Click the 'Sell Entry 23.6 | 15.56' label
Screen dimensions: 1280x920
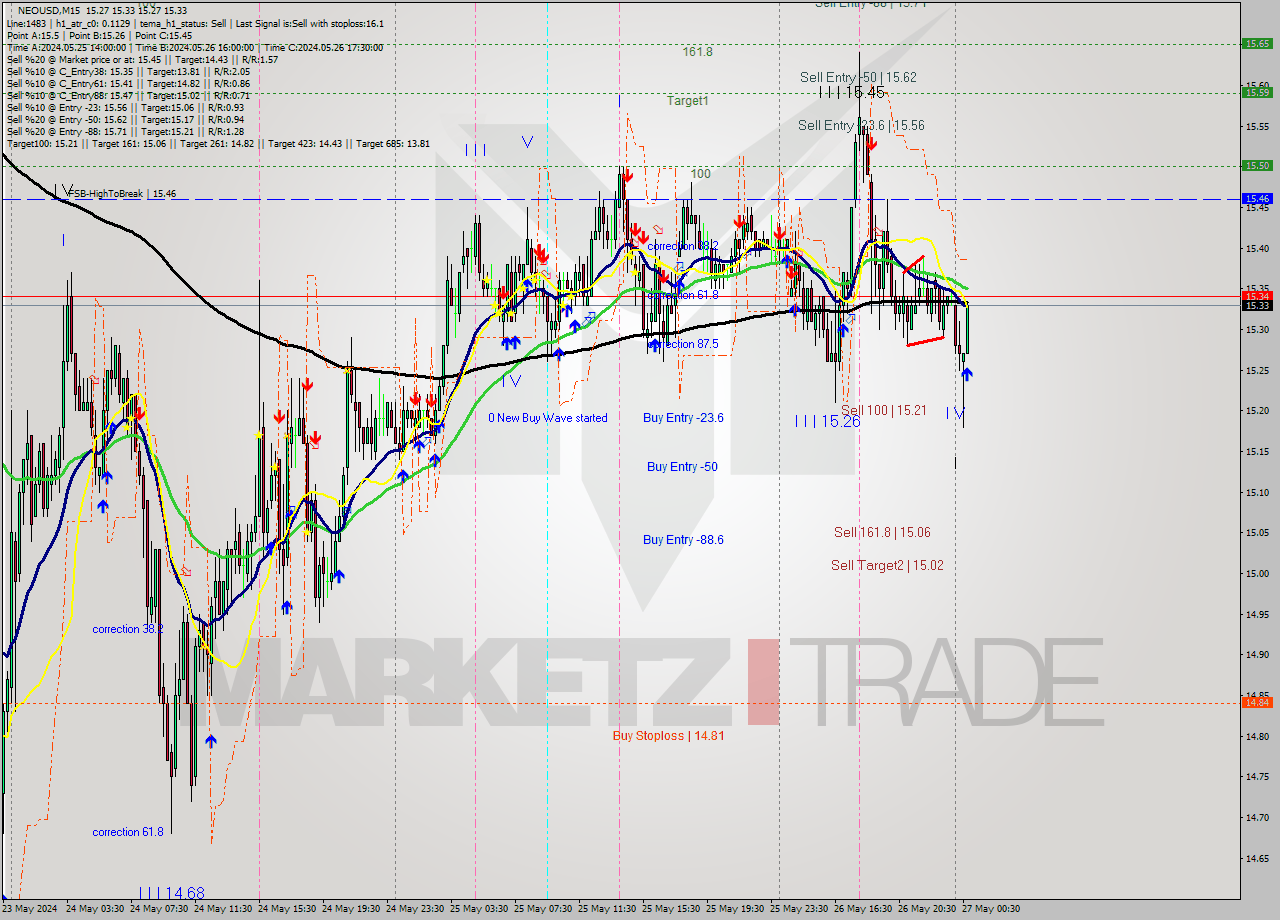tap(861, 125)
